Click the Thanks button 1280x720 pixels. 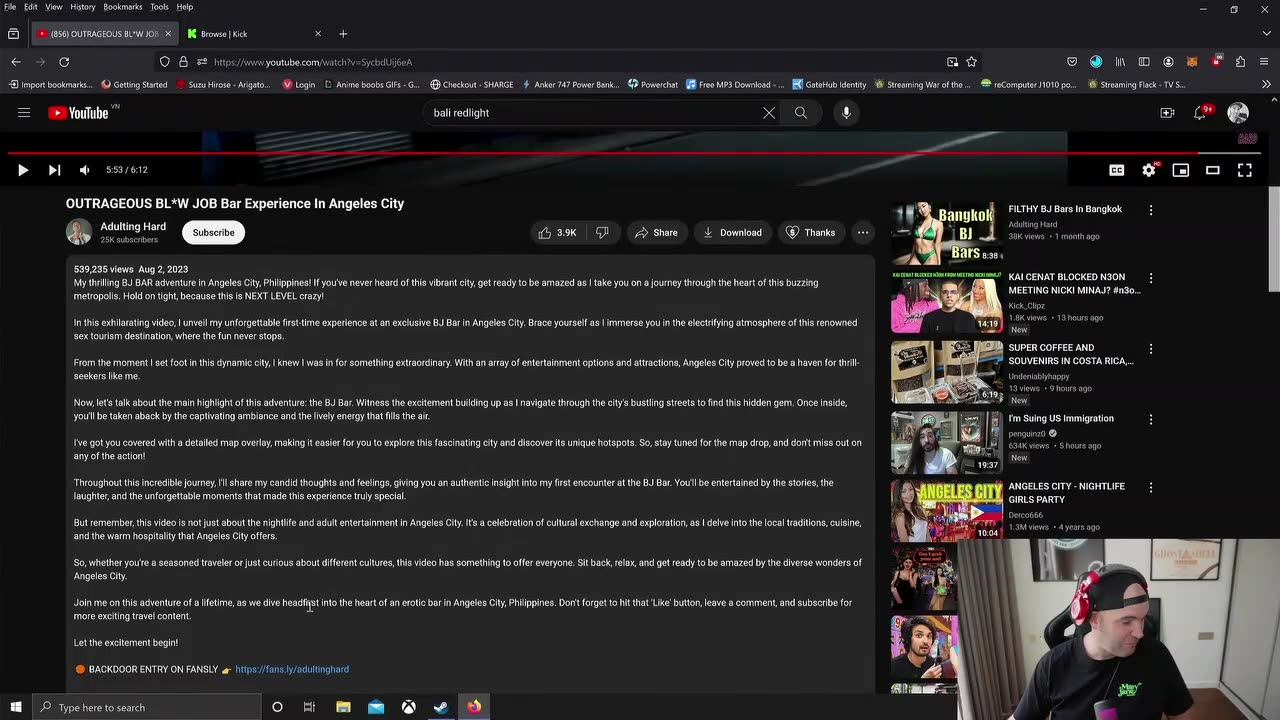[810, 233]
